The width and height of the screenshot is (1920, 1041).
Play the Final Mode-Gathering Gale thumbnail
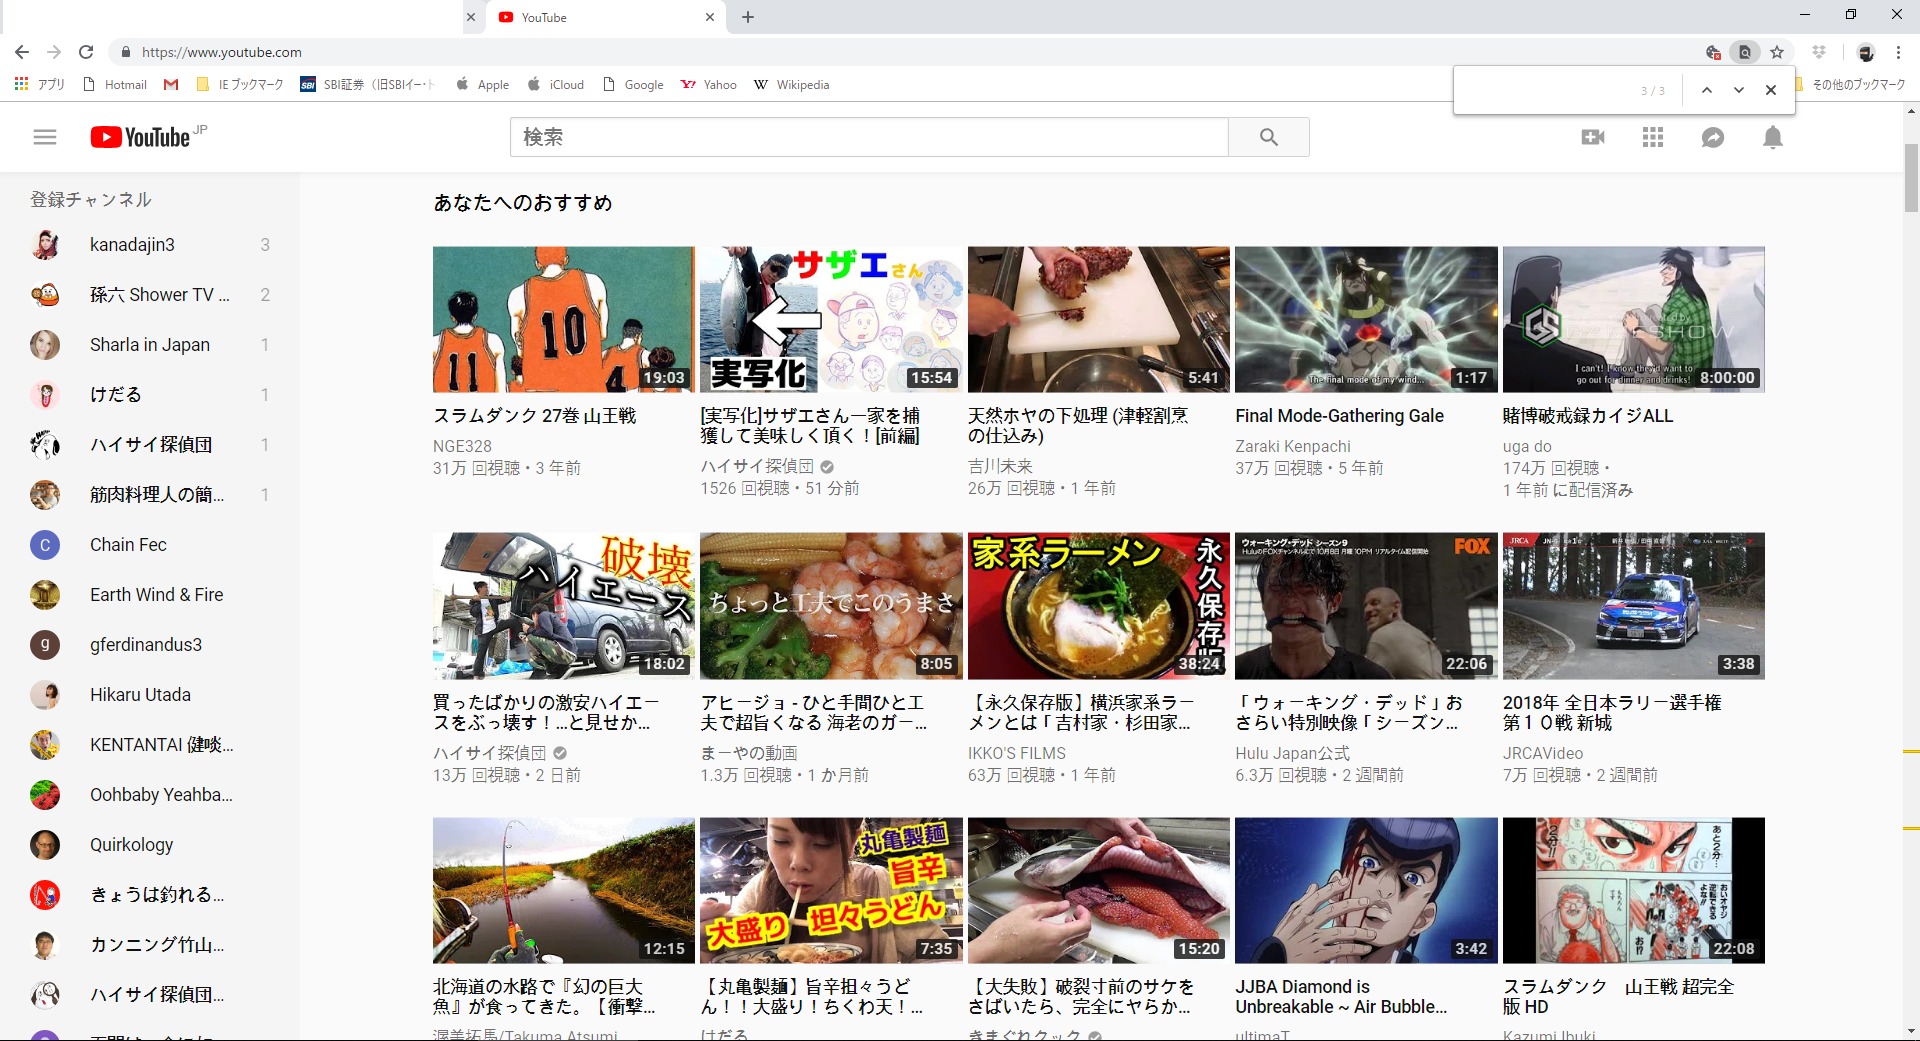(x=1366, y=319)
